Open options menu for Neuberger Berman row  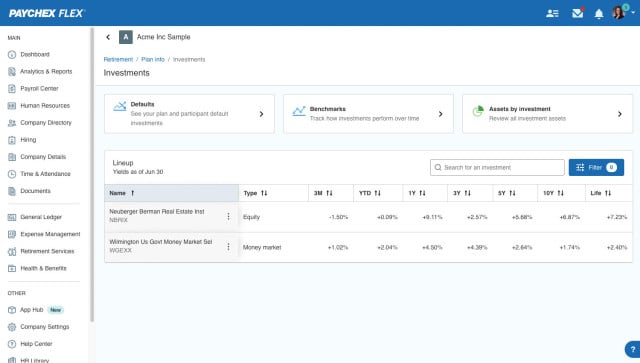228,216
